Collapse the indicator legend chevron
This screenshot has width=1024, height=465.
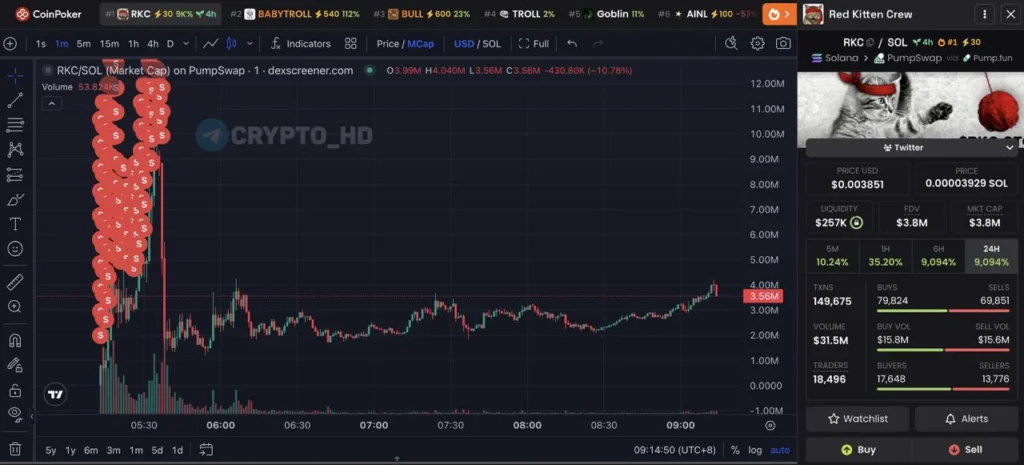coord(52,103)
